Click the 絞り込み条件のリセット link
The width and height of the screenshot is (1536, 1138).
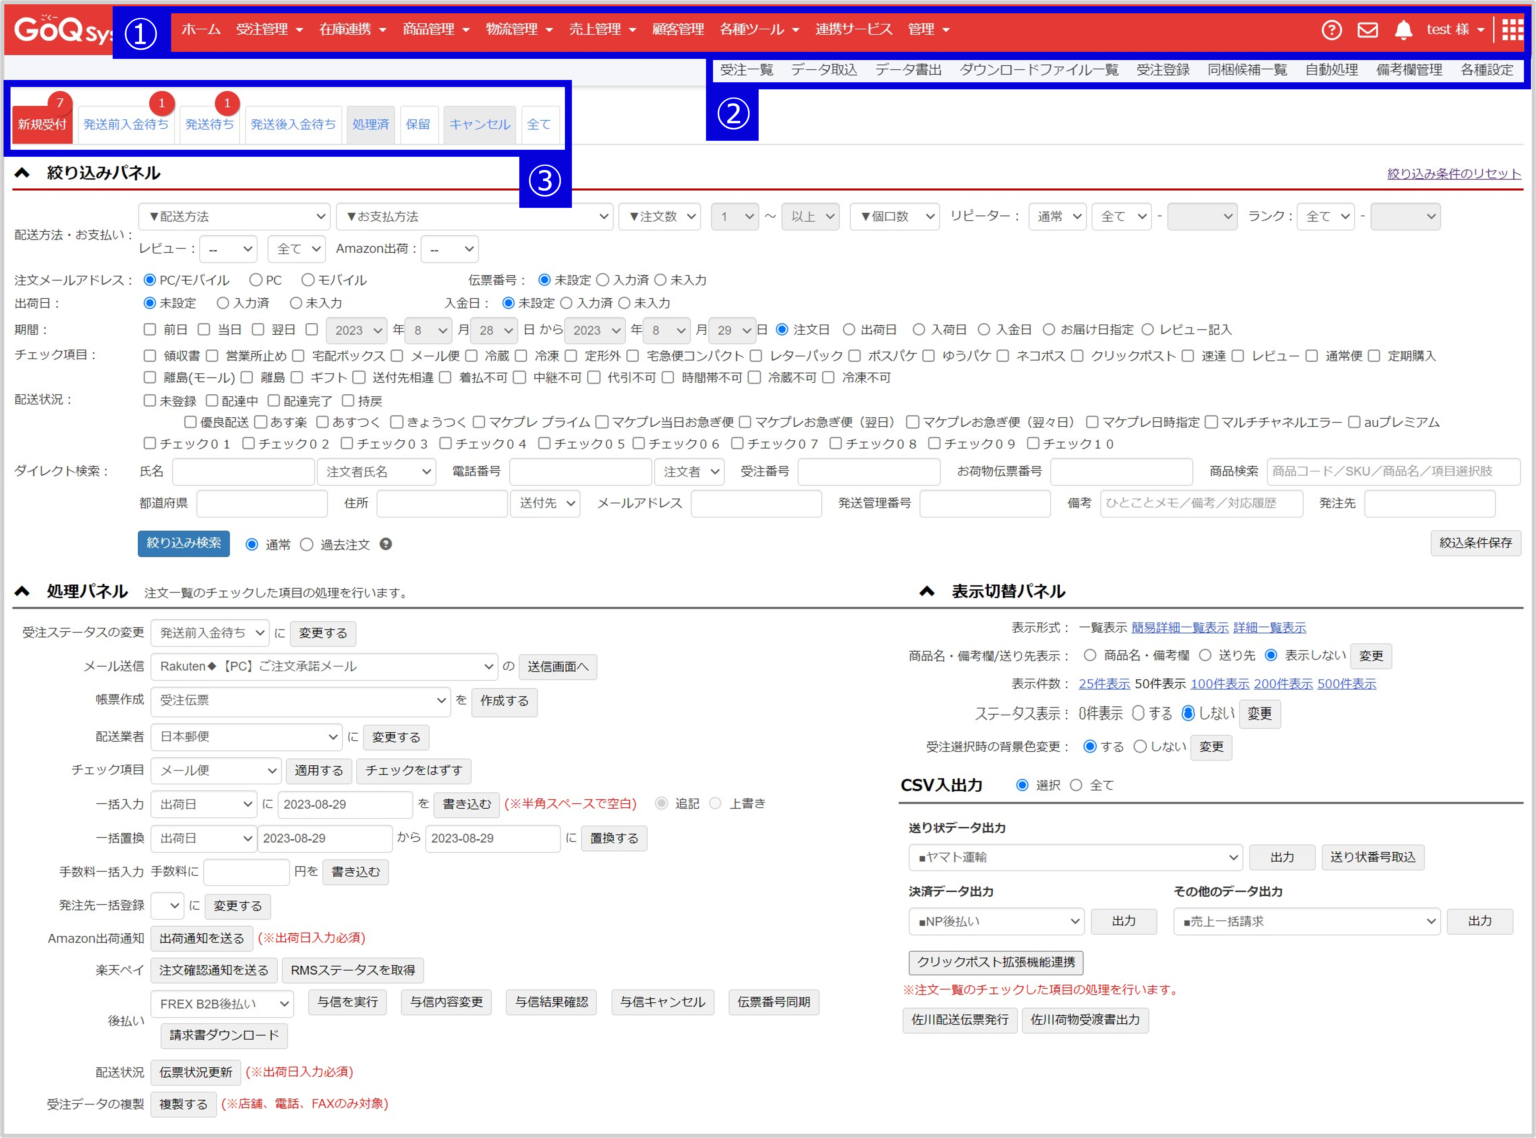pyautogui.click(x=1456, y=171)
